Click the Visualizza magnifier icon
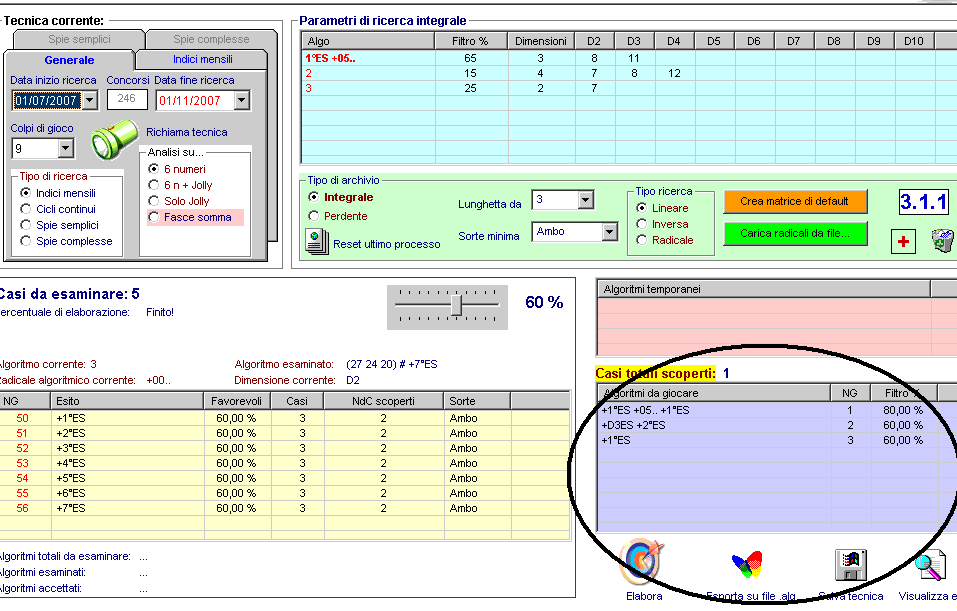The image size is (957, 611). (930, 566)
